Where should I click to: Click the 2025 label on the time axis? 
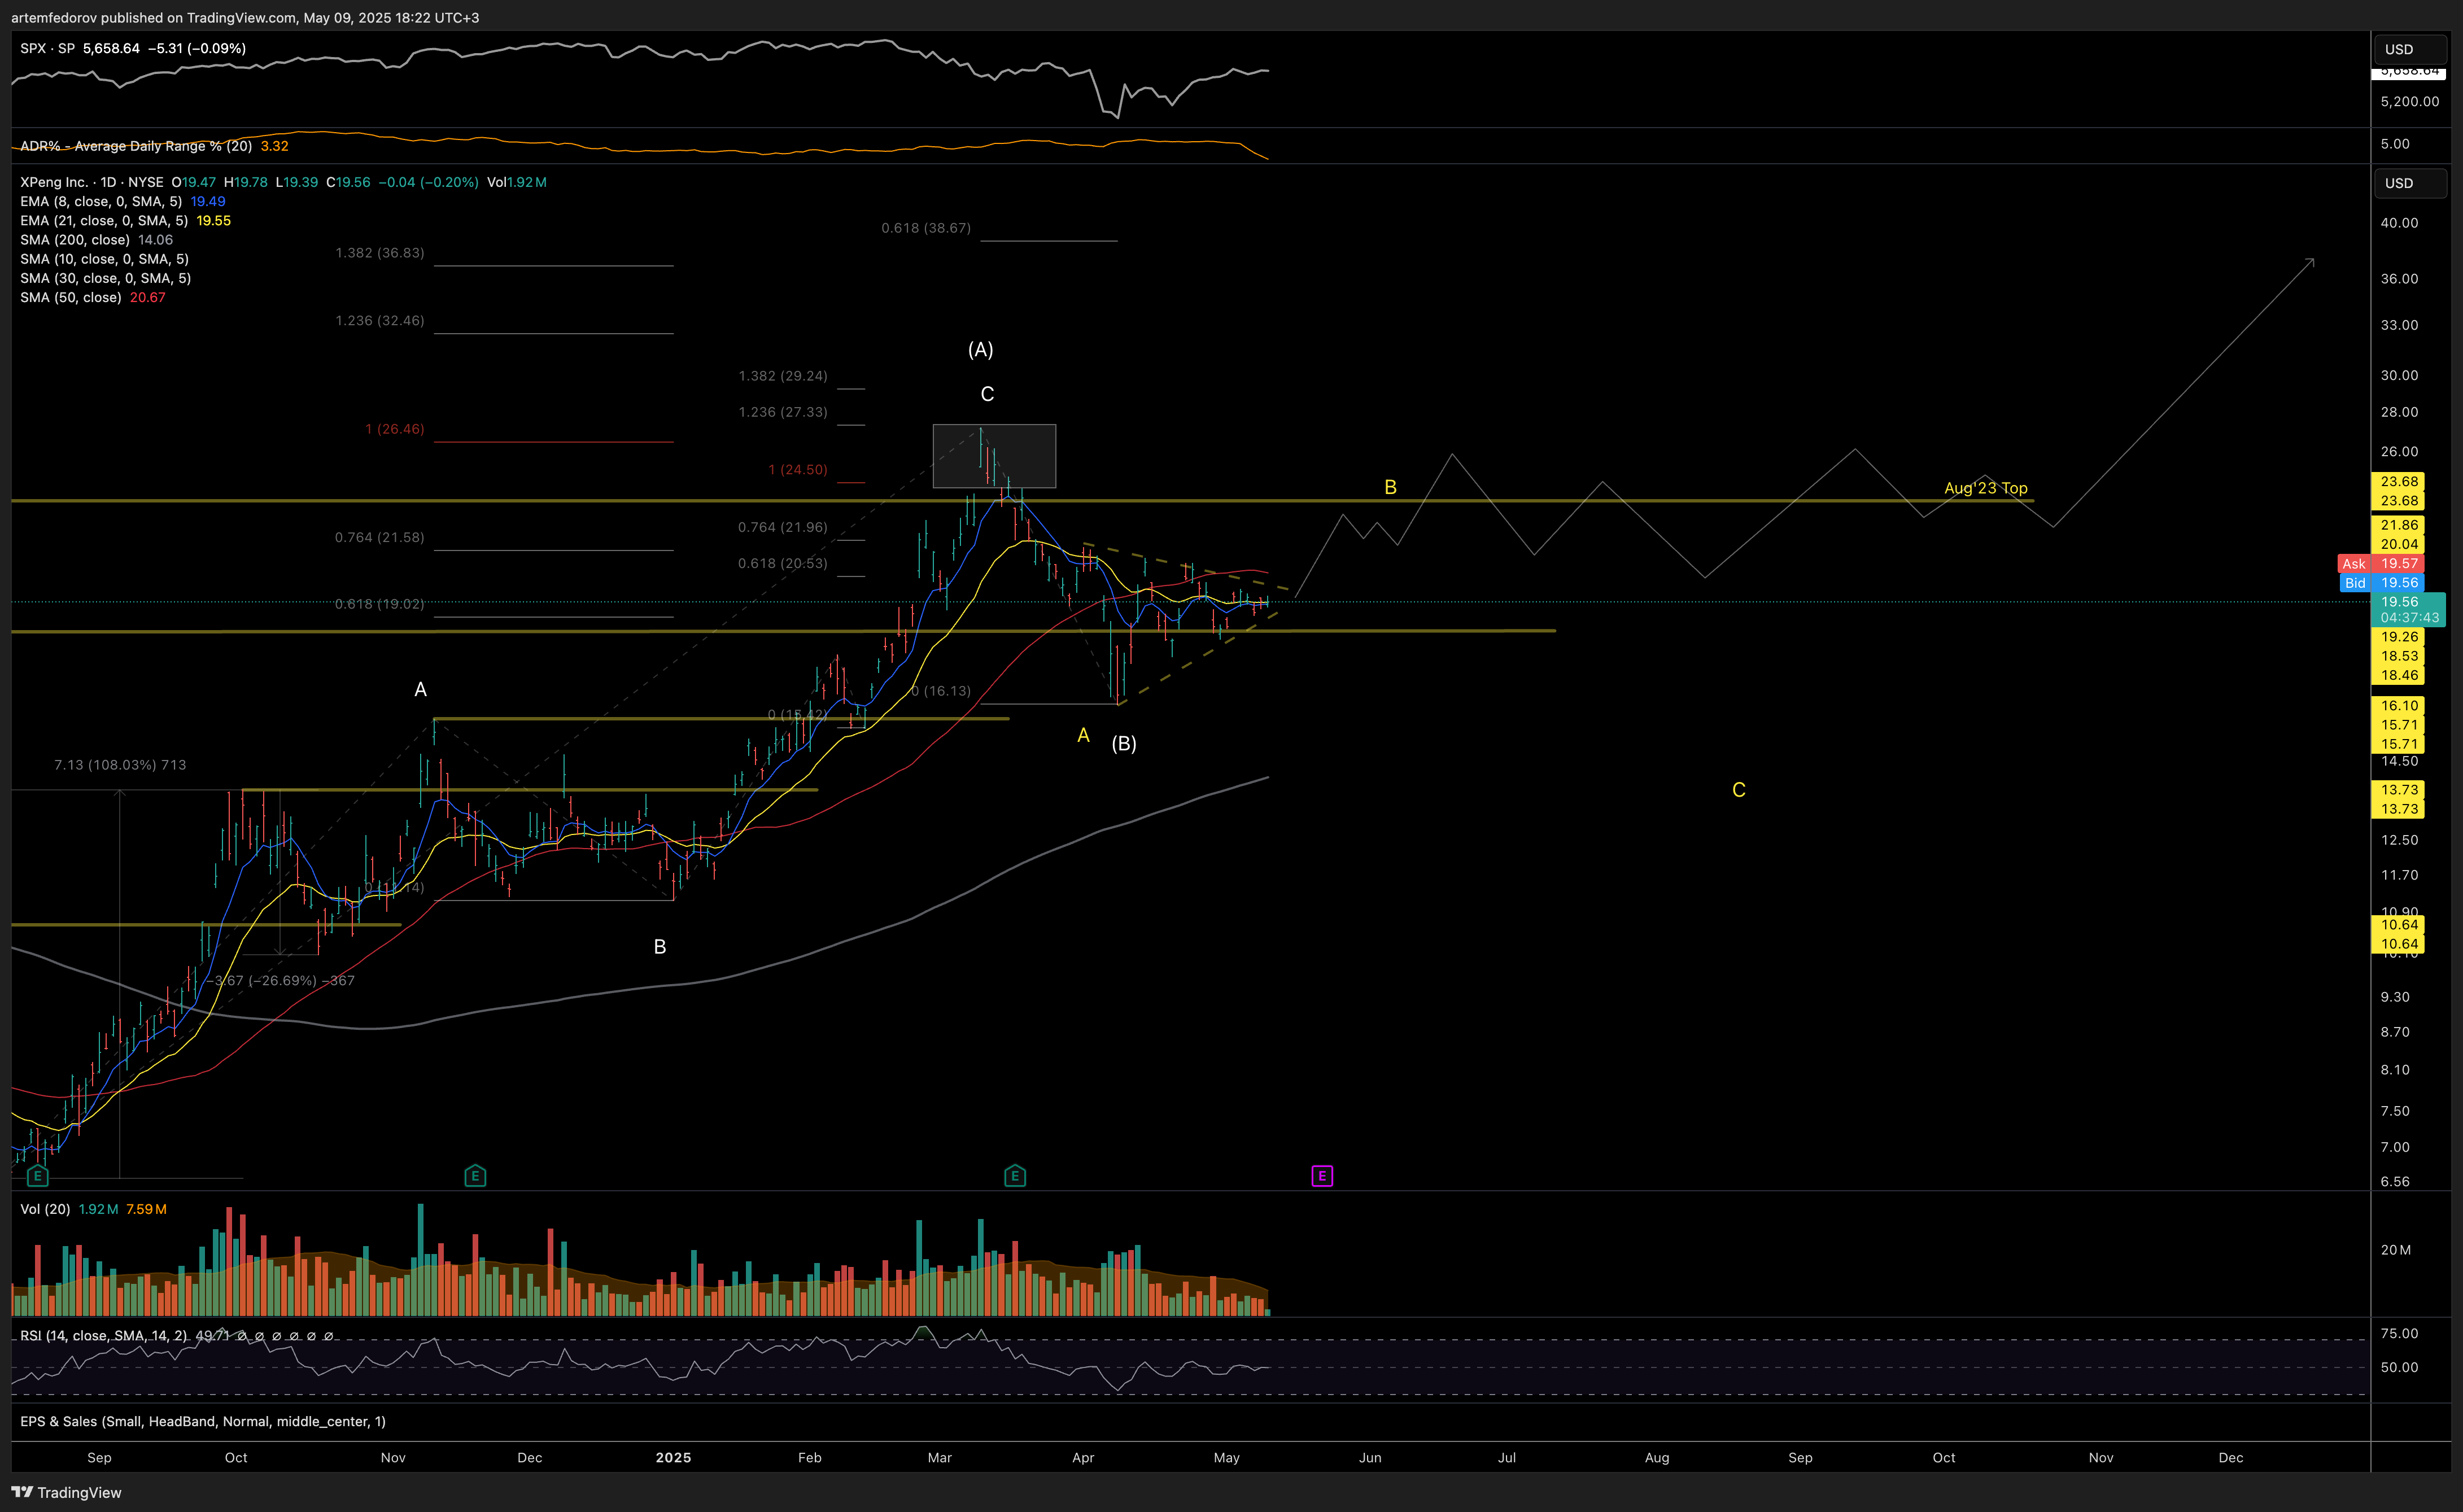673,1457
